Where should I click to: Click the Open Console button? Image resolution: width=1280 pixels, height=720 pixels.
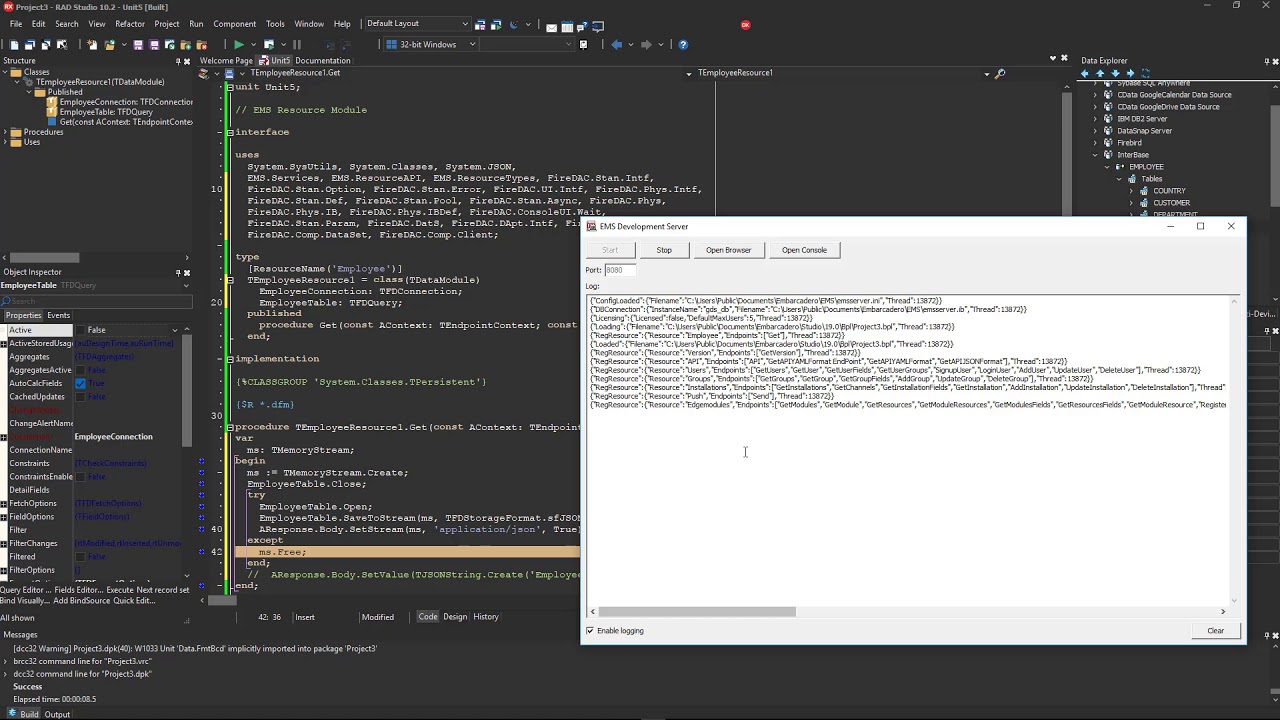804,250
